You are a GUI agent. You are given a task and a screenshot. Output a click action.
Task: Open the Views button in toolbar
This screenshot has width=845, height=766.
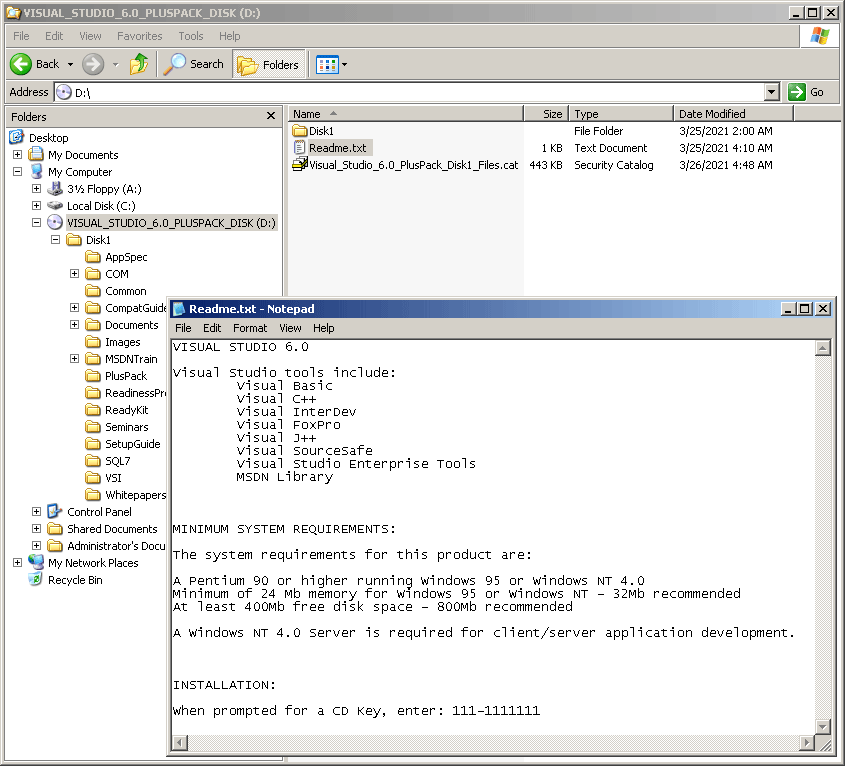coord(327,65)
